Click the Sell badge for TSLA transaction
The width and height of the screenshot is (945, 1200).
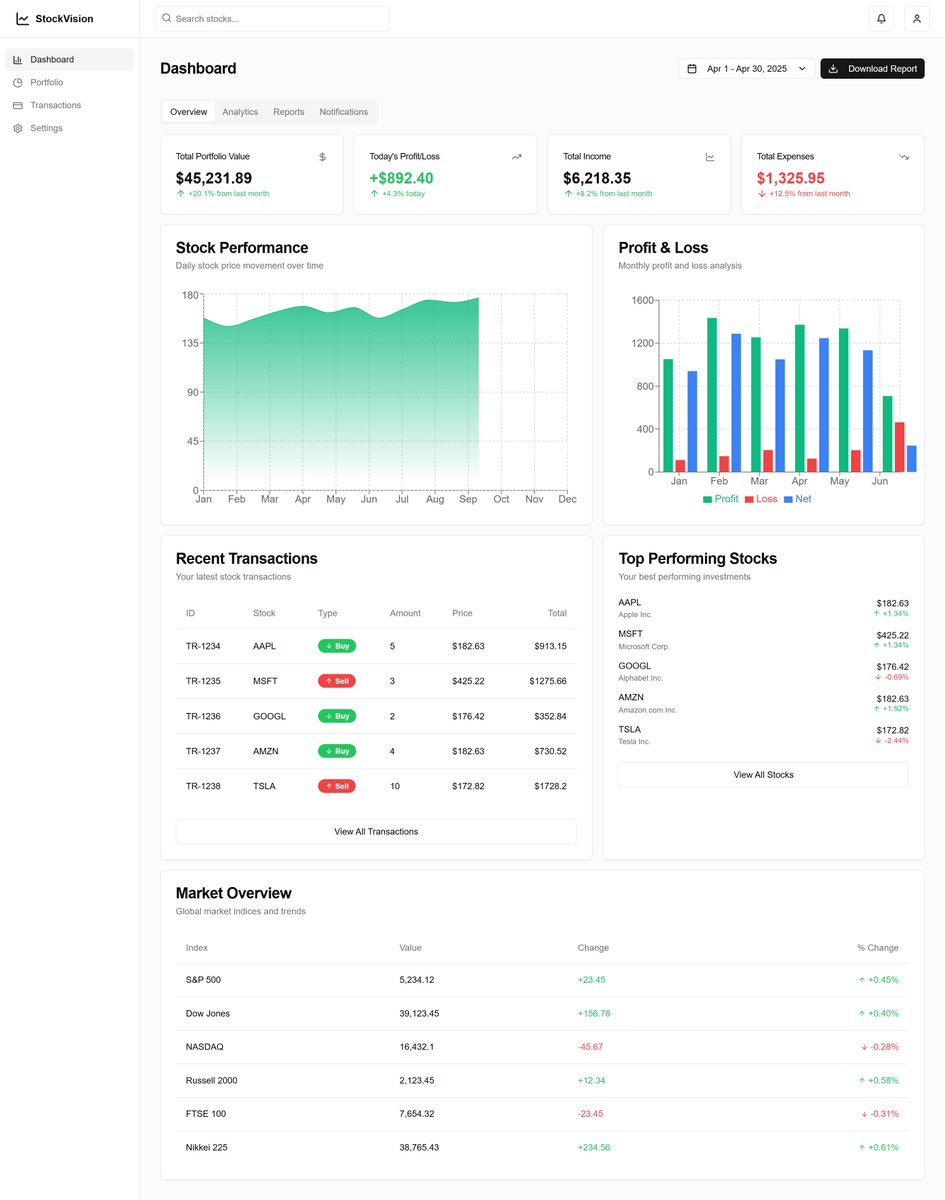[337, 786]
